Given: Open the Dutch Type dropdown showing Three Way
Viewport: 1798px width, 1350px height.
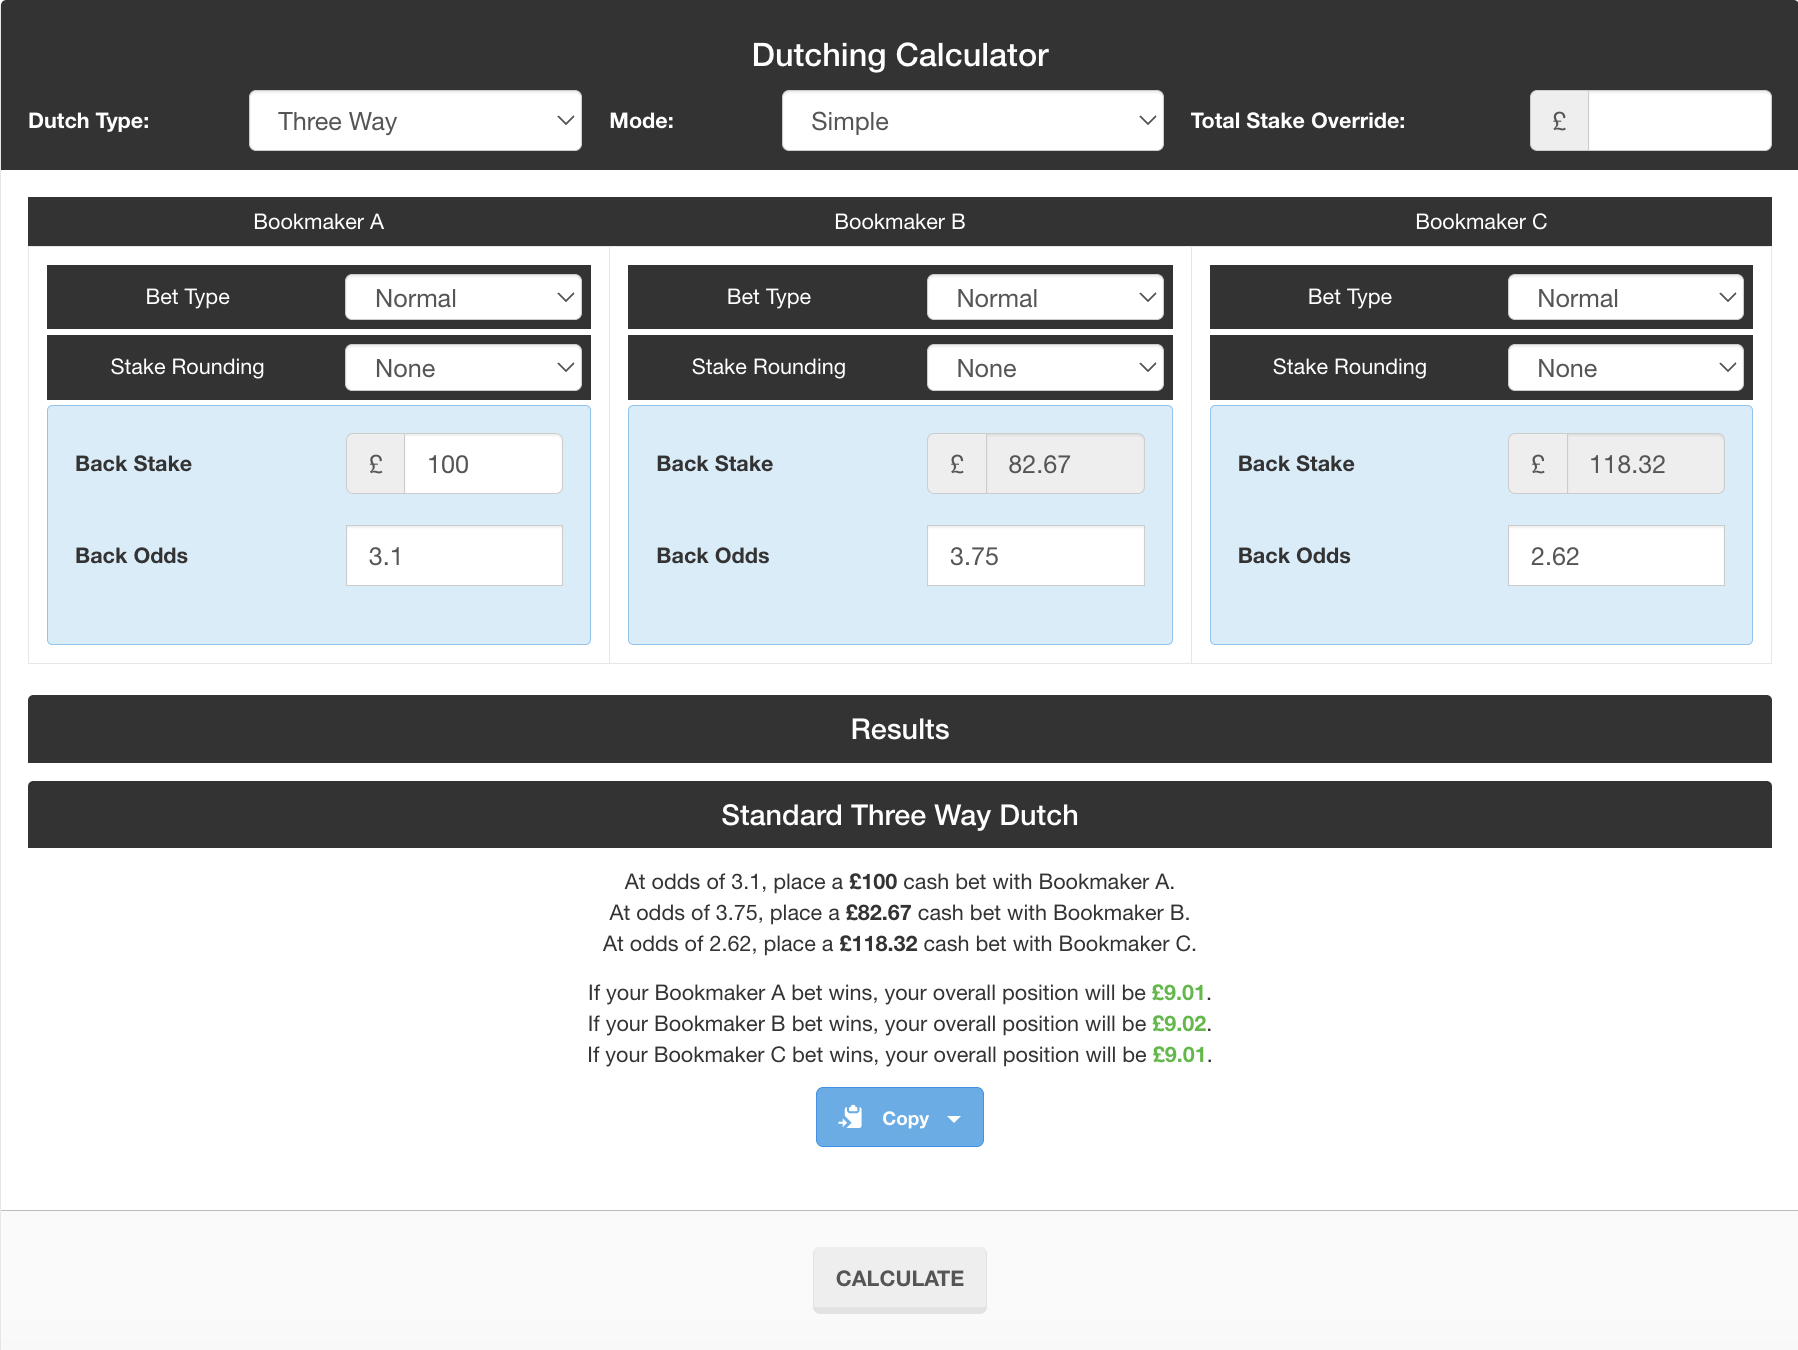Looking at the screenshot, I should pos(415,121).
